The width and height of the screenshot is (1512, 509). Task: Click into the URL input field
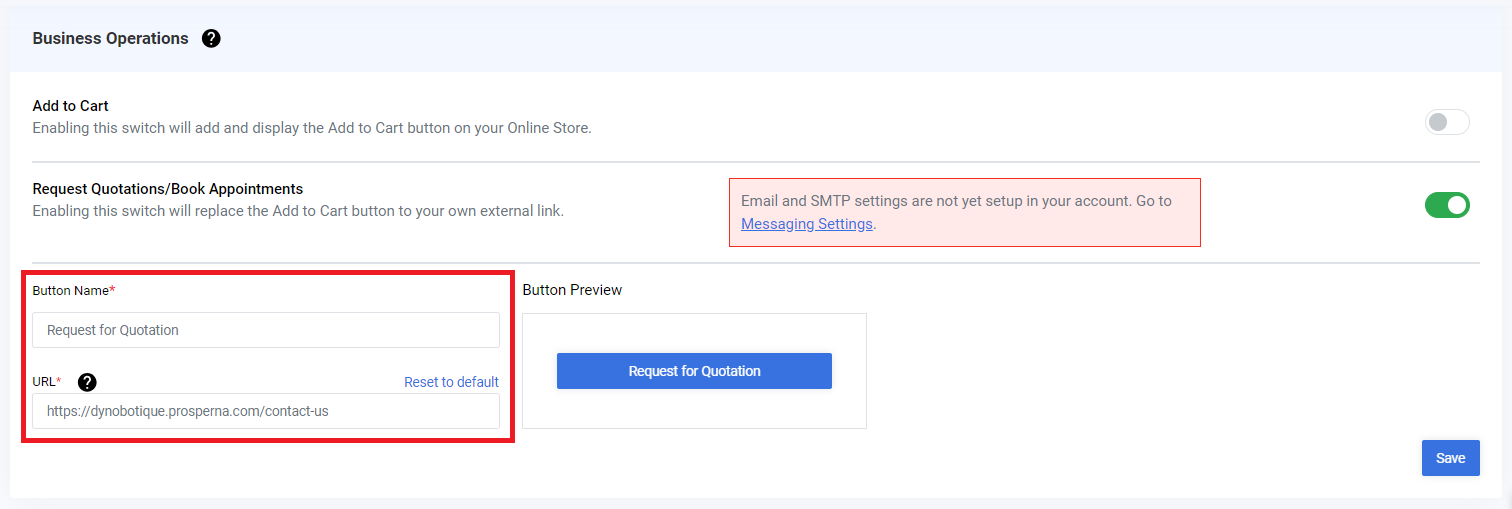[x=266, y=410]
